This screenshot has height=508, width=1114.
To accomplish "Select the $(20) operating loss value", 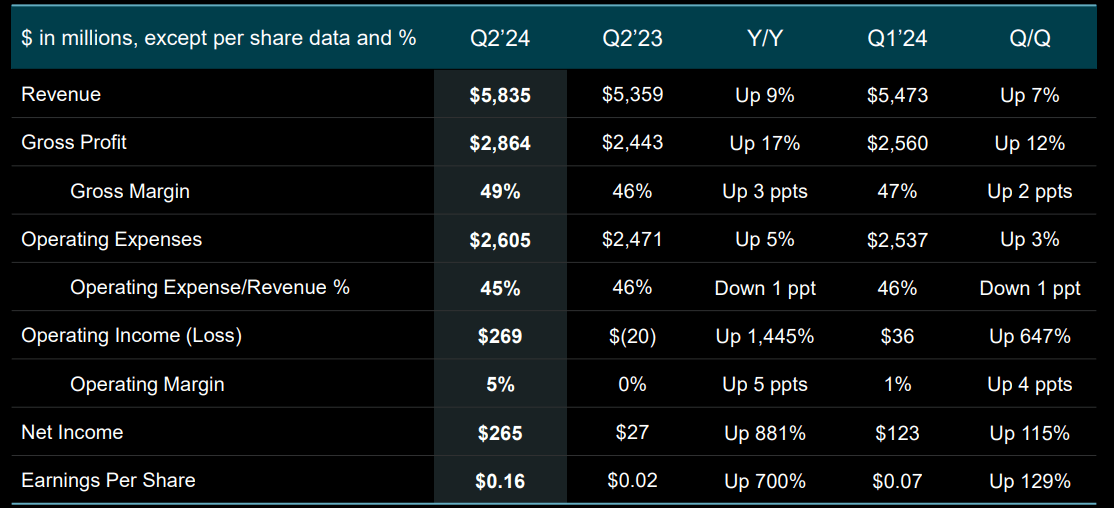I will click(x=632, y=336).
